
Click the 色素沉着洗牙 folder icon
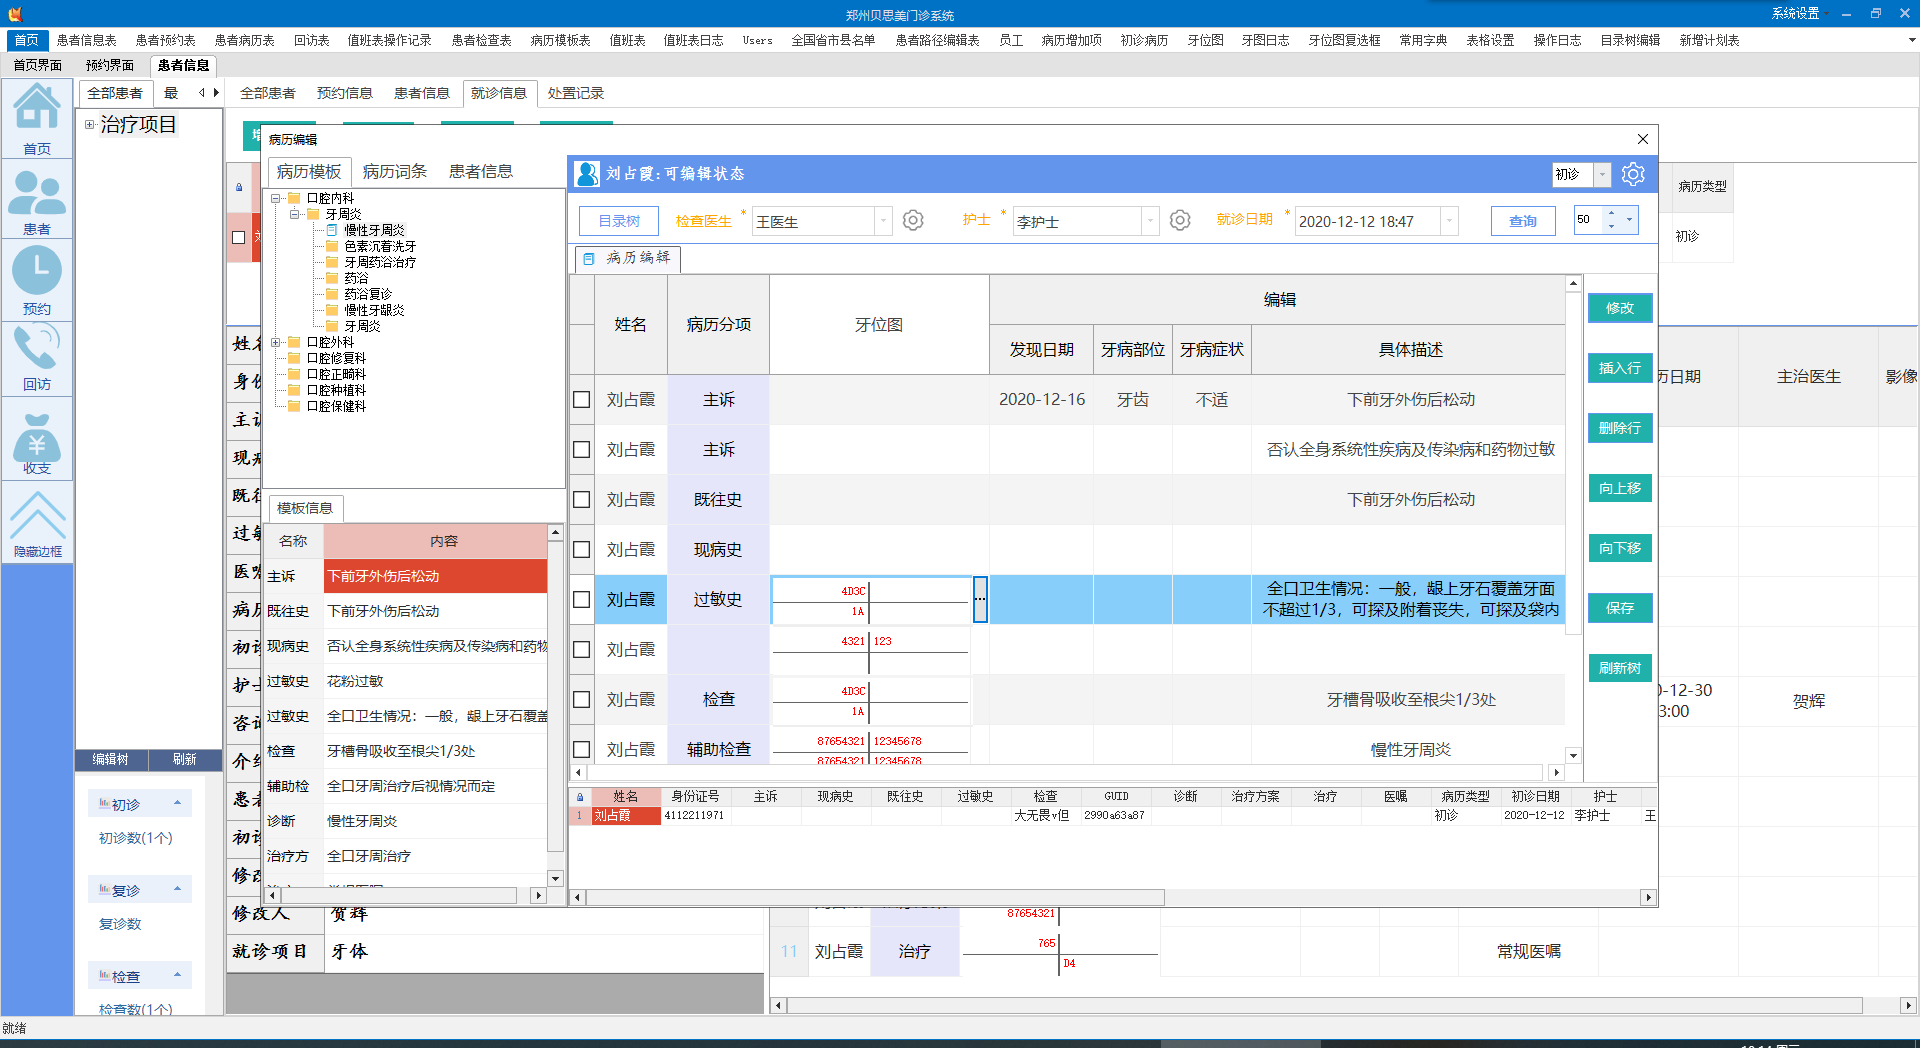[332, 246]
